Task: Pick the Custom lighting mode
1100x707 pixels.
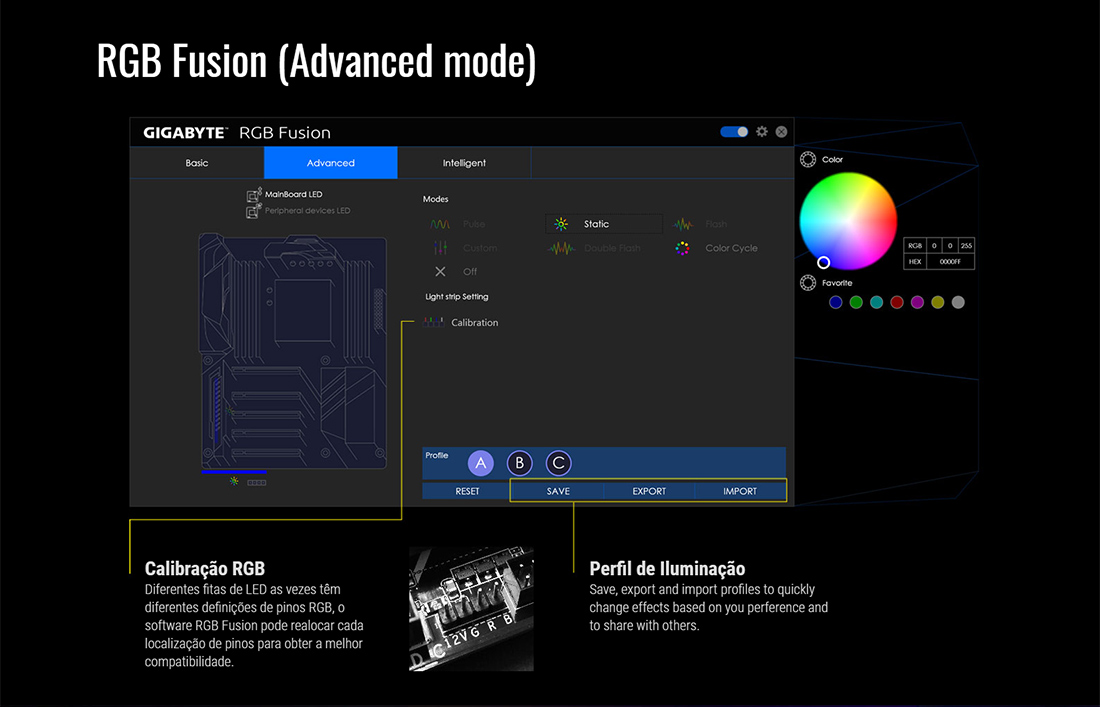Action: click(x=464, y=248)
